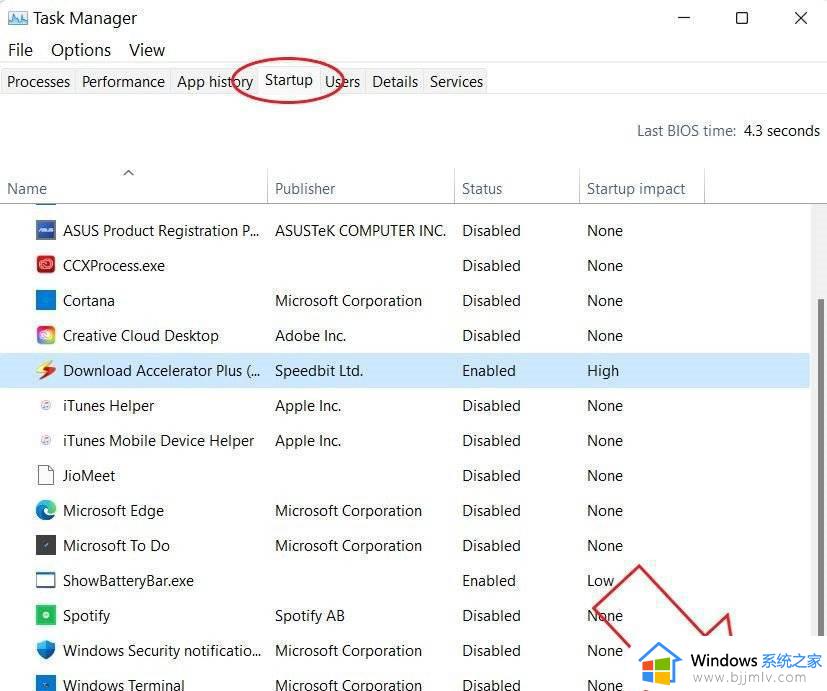Select the ASUS Product Registration entry name

coord(161,231)
